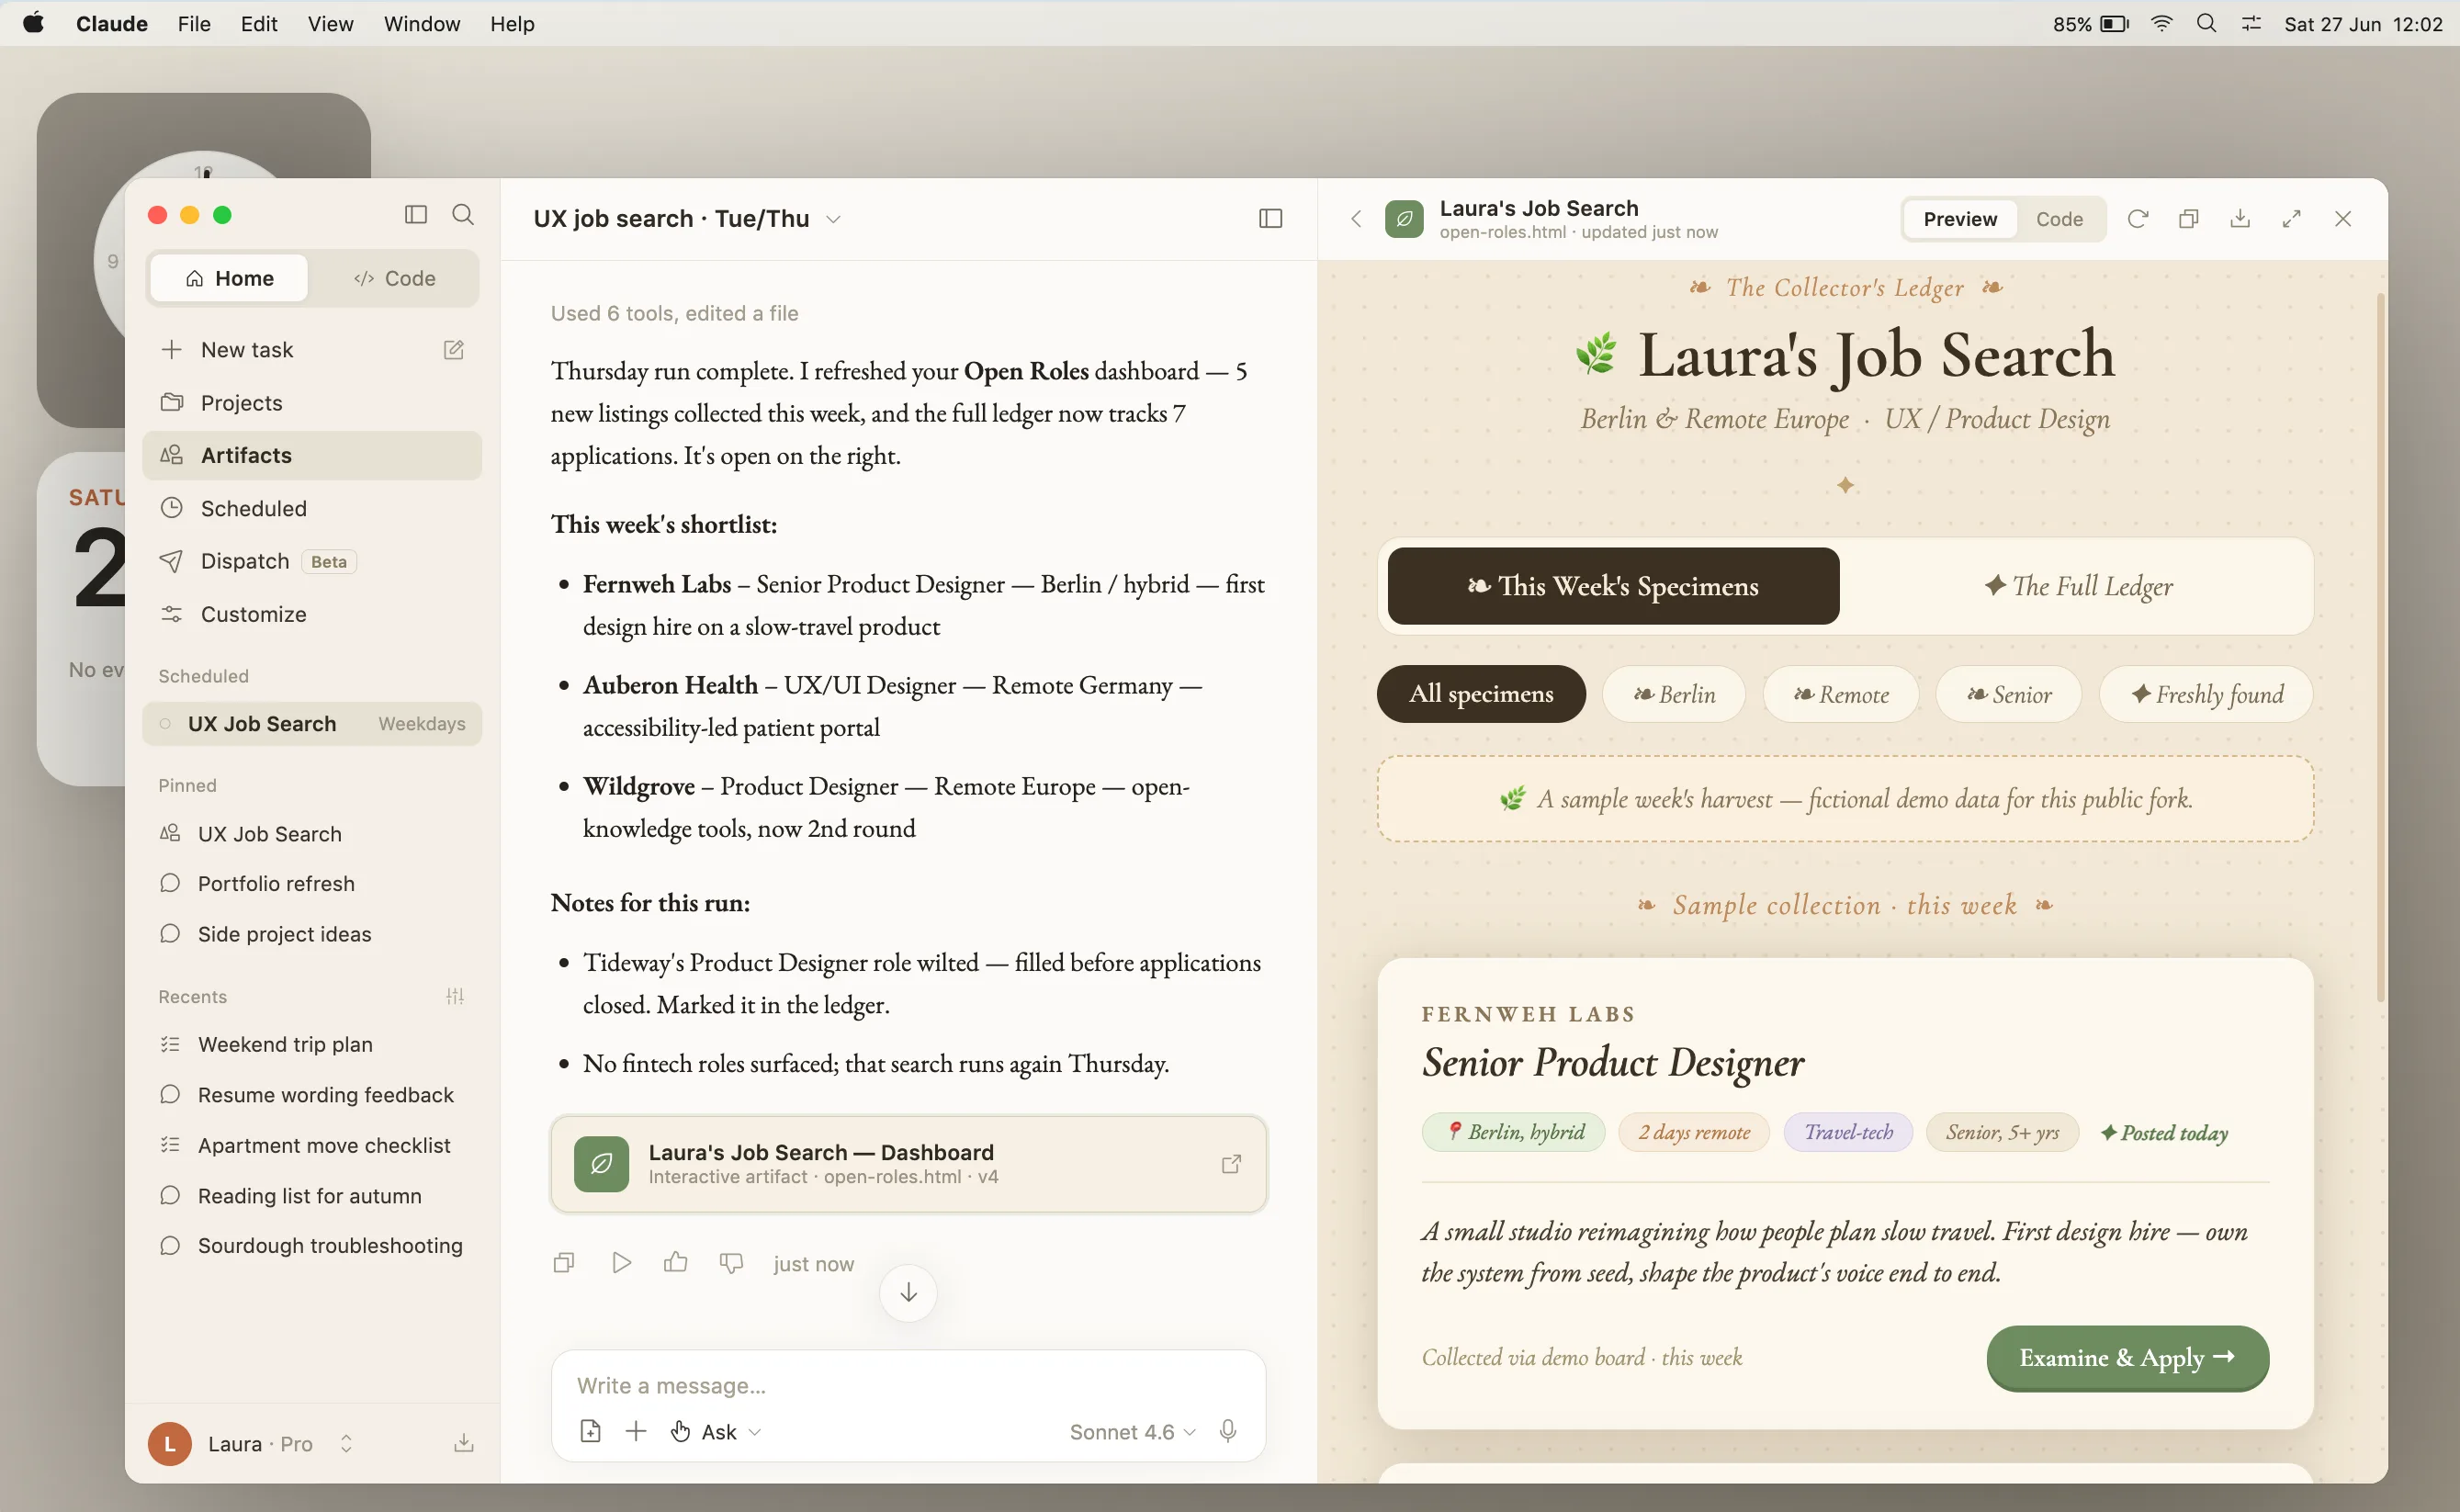Open the View menu

point(330,24)
